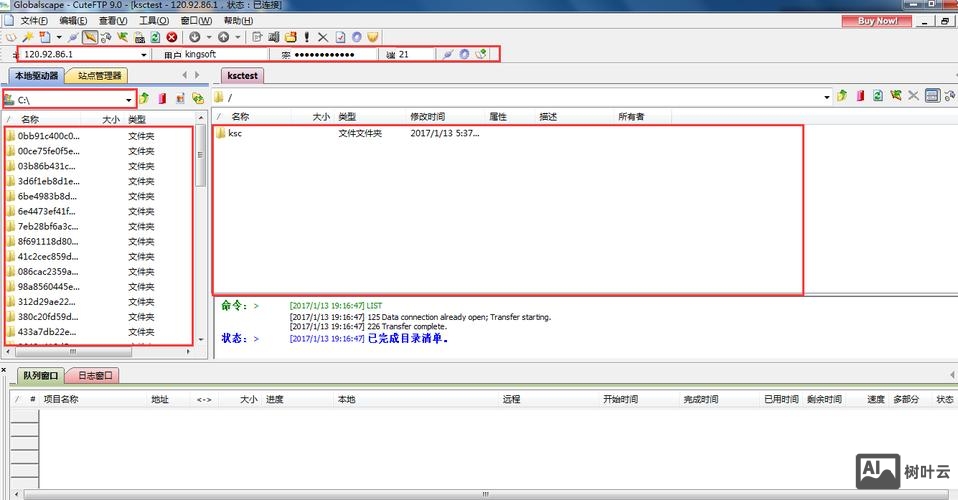Image resolution: width=958 pixels, height=500 pixels.
Task: Refresh the remote directory listing
Action: [877, 96]
